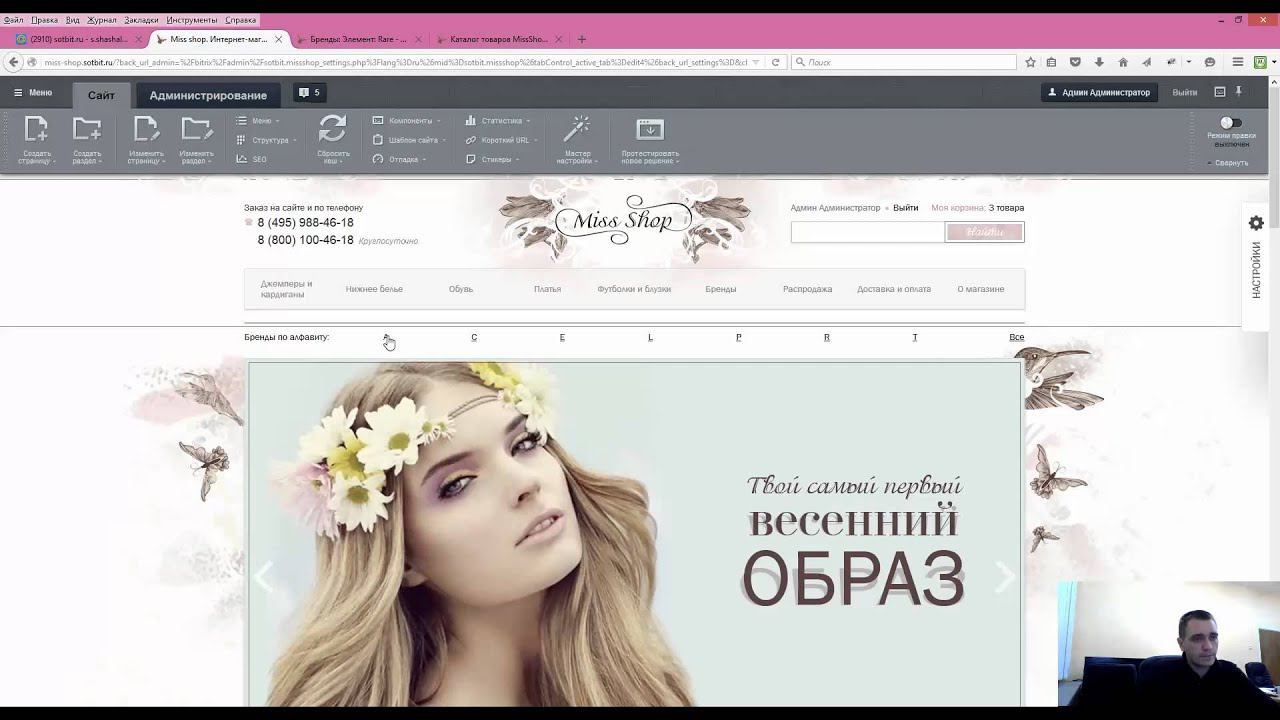
Task: Open the dropdown arrow in address bar
Action: [x=757, y=62]
